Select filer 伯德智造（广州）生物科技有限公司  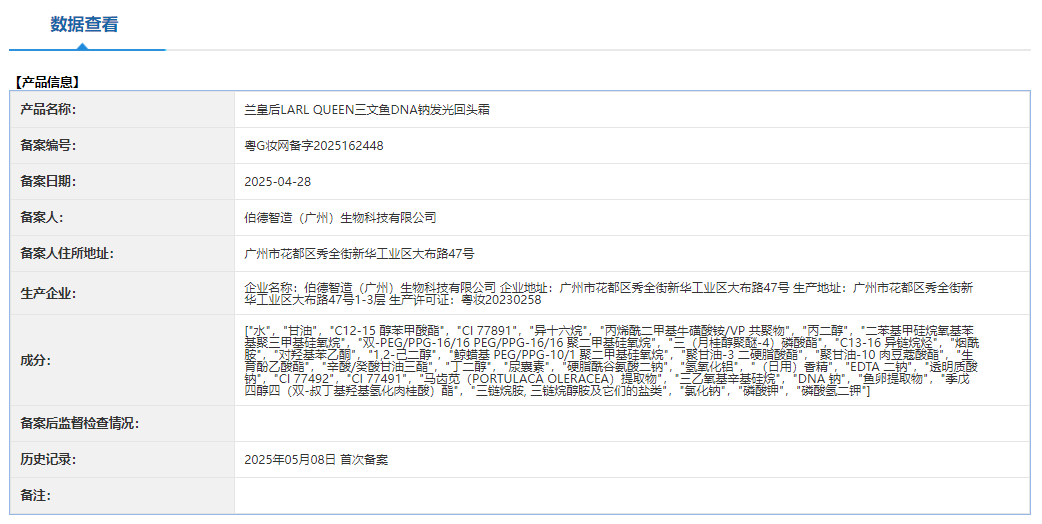pos(340,217)
